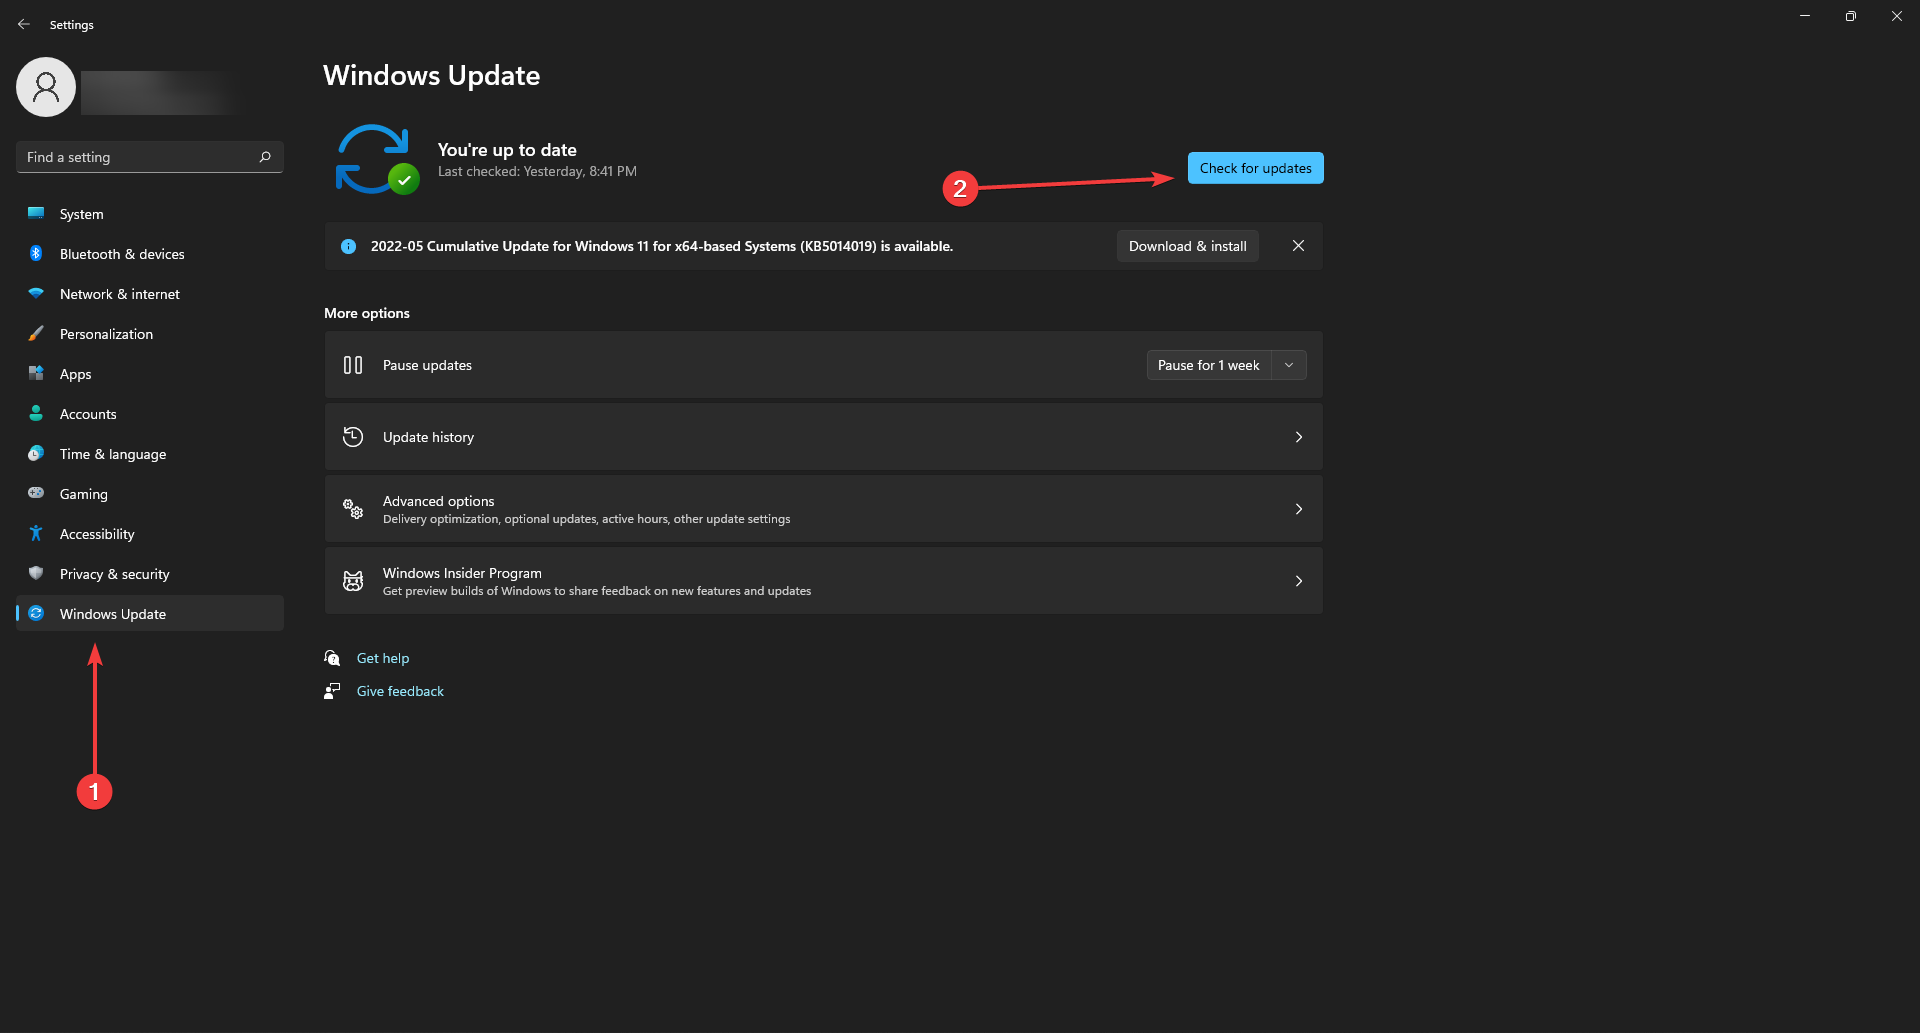Viewport: 1920px width, 1033px height.
Task: Click the blurred account name
Action: point(160,92)
